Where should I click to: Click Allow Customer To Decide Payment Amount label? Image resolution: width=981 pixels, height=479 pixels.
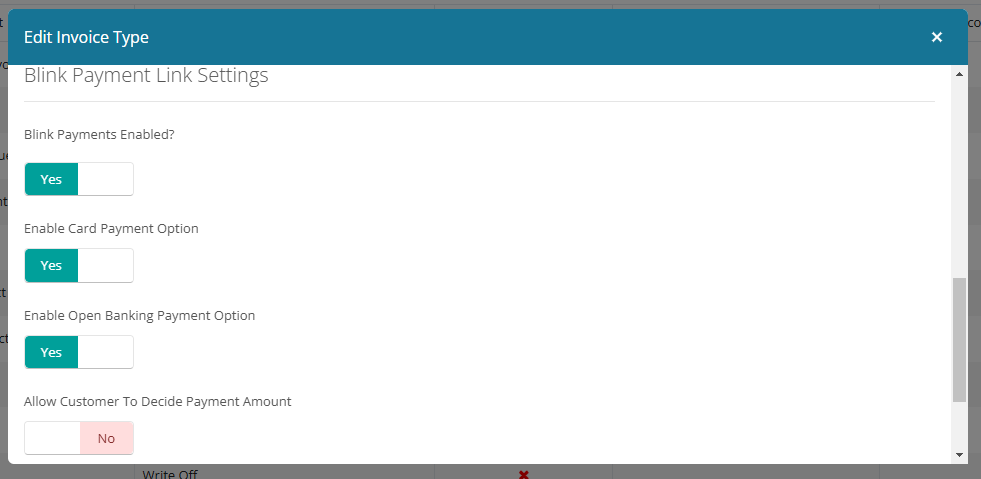(158, 401)
